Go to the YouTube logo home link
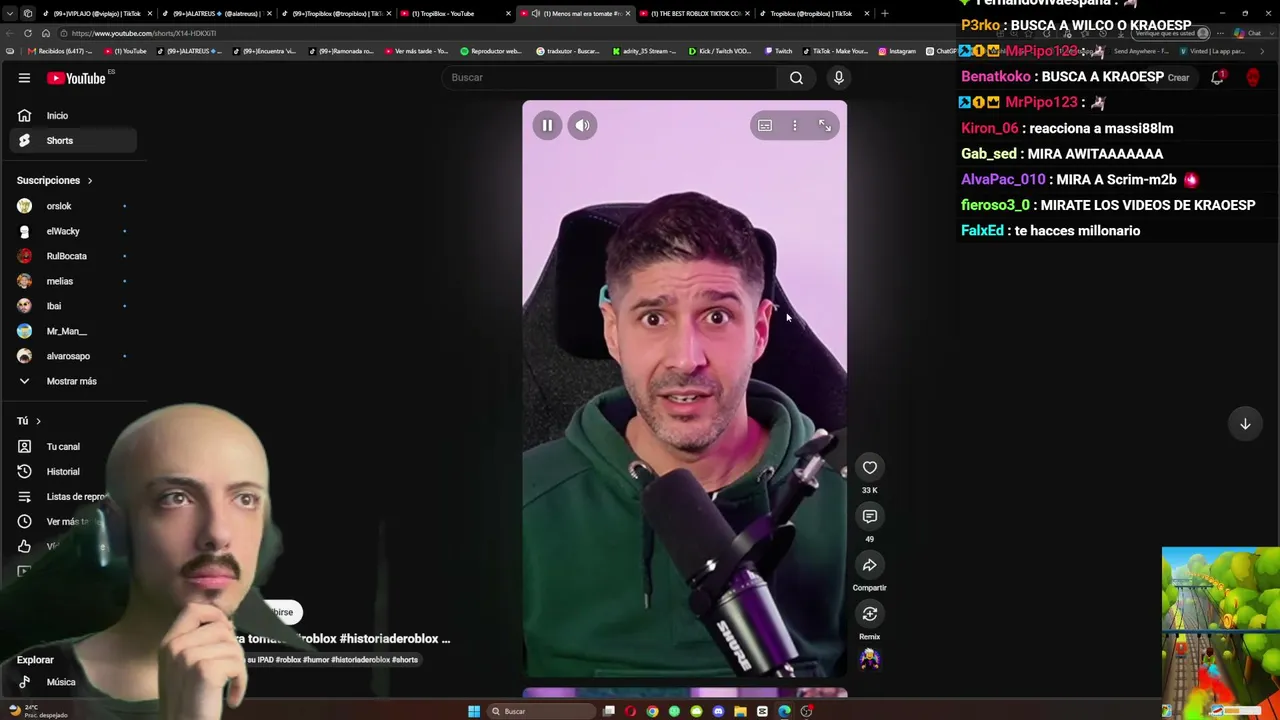Screen dimensions: 1280x720 click(76, 78)
